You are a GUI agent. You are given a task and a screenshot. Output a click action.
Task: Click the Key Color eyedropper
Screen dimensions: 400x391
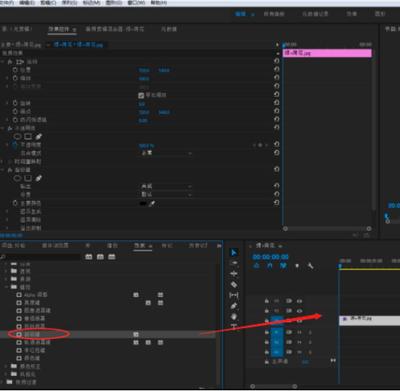coord(152,203)
